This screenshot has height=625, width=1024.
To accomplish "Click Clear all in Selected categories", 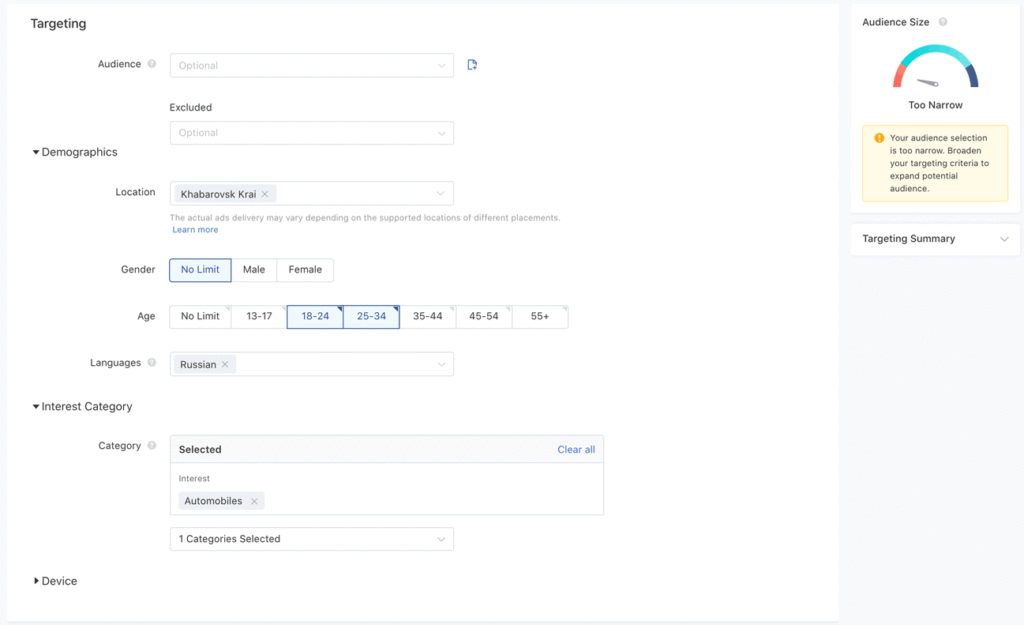I will pos(576,450).
